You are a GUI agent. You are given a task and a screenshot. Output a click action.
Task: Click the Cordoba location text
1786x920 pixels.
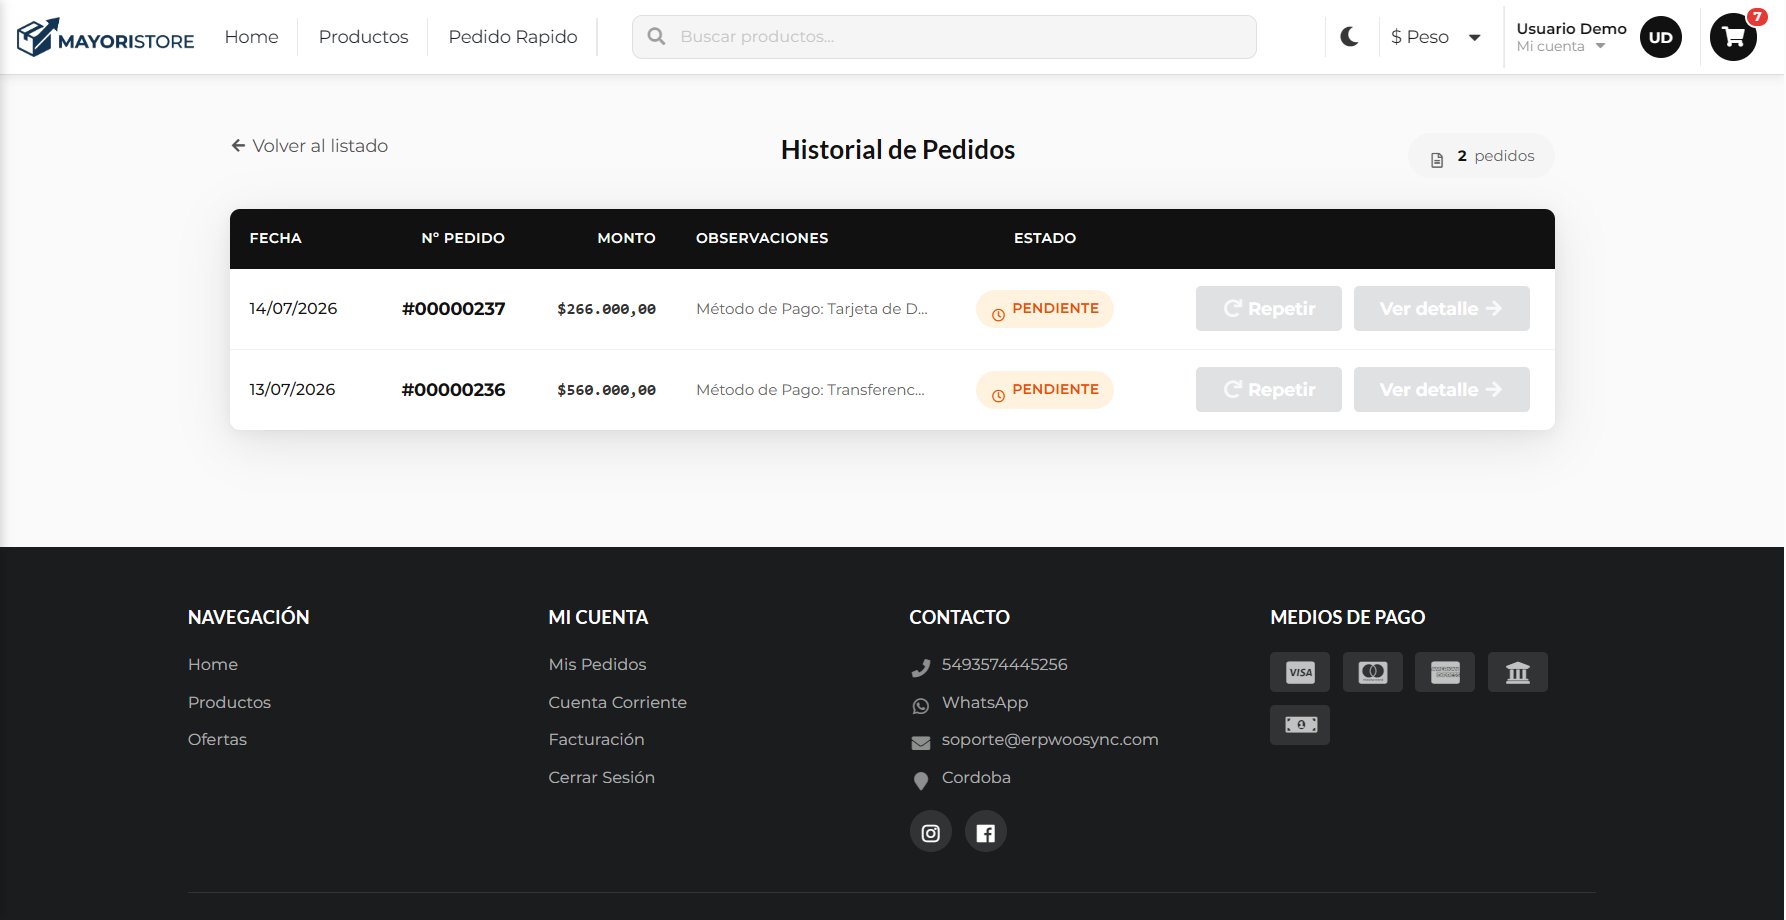click(976, 778)
